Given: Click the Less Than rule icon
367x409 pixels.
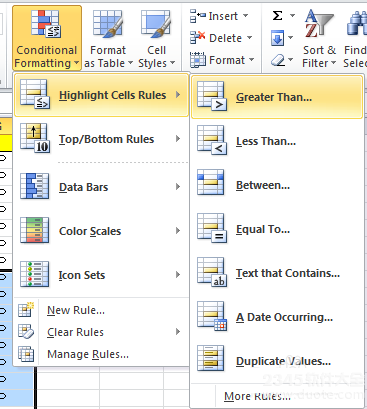Looking at the screenshot, I should [x=212, y=141].
